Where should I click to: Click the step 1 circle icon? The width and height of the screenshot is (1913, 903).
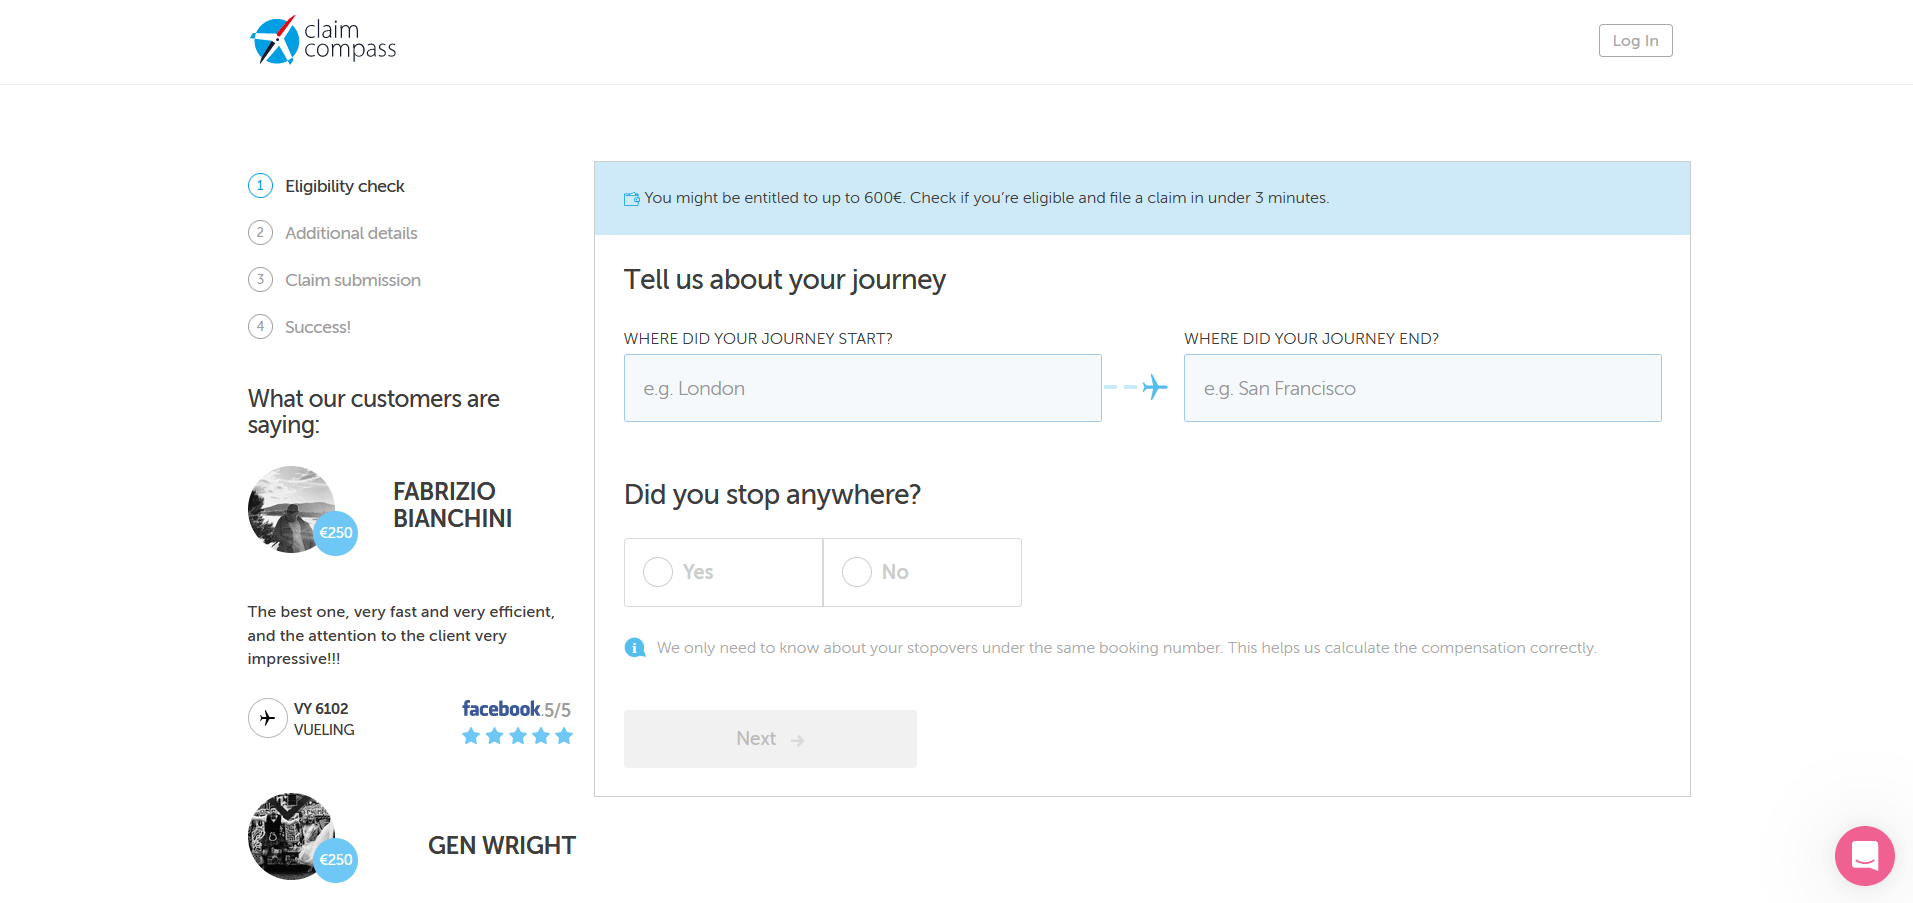(x=260, y=185)
